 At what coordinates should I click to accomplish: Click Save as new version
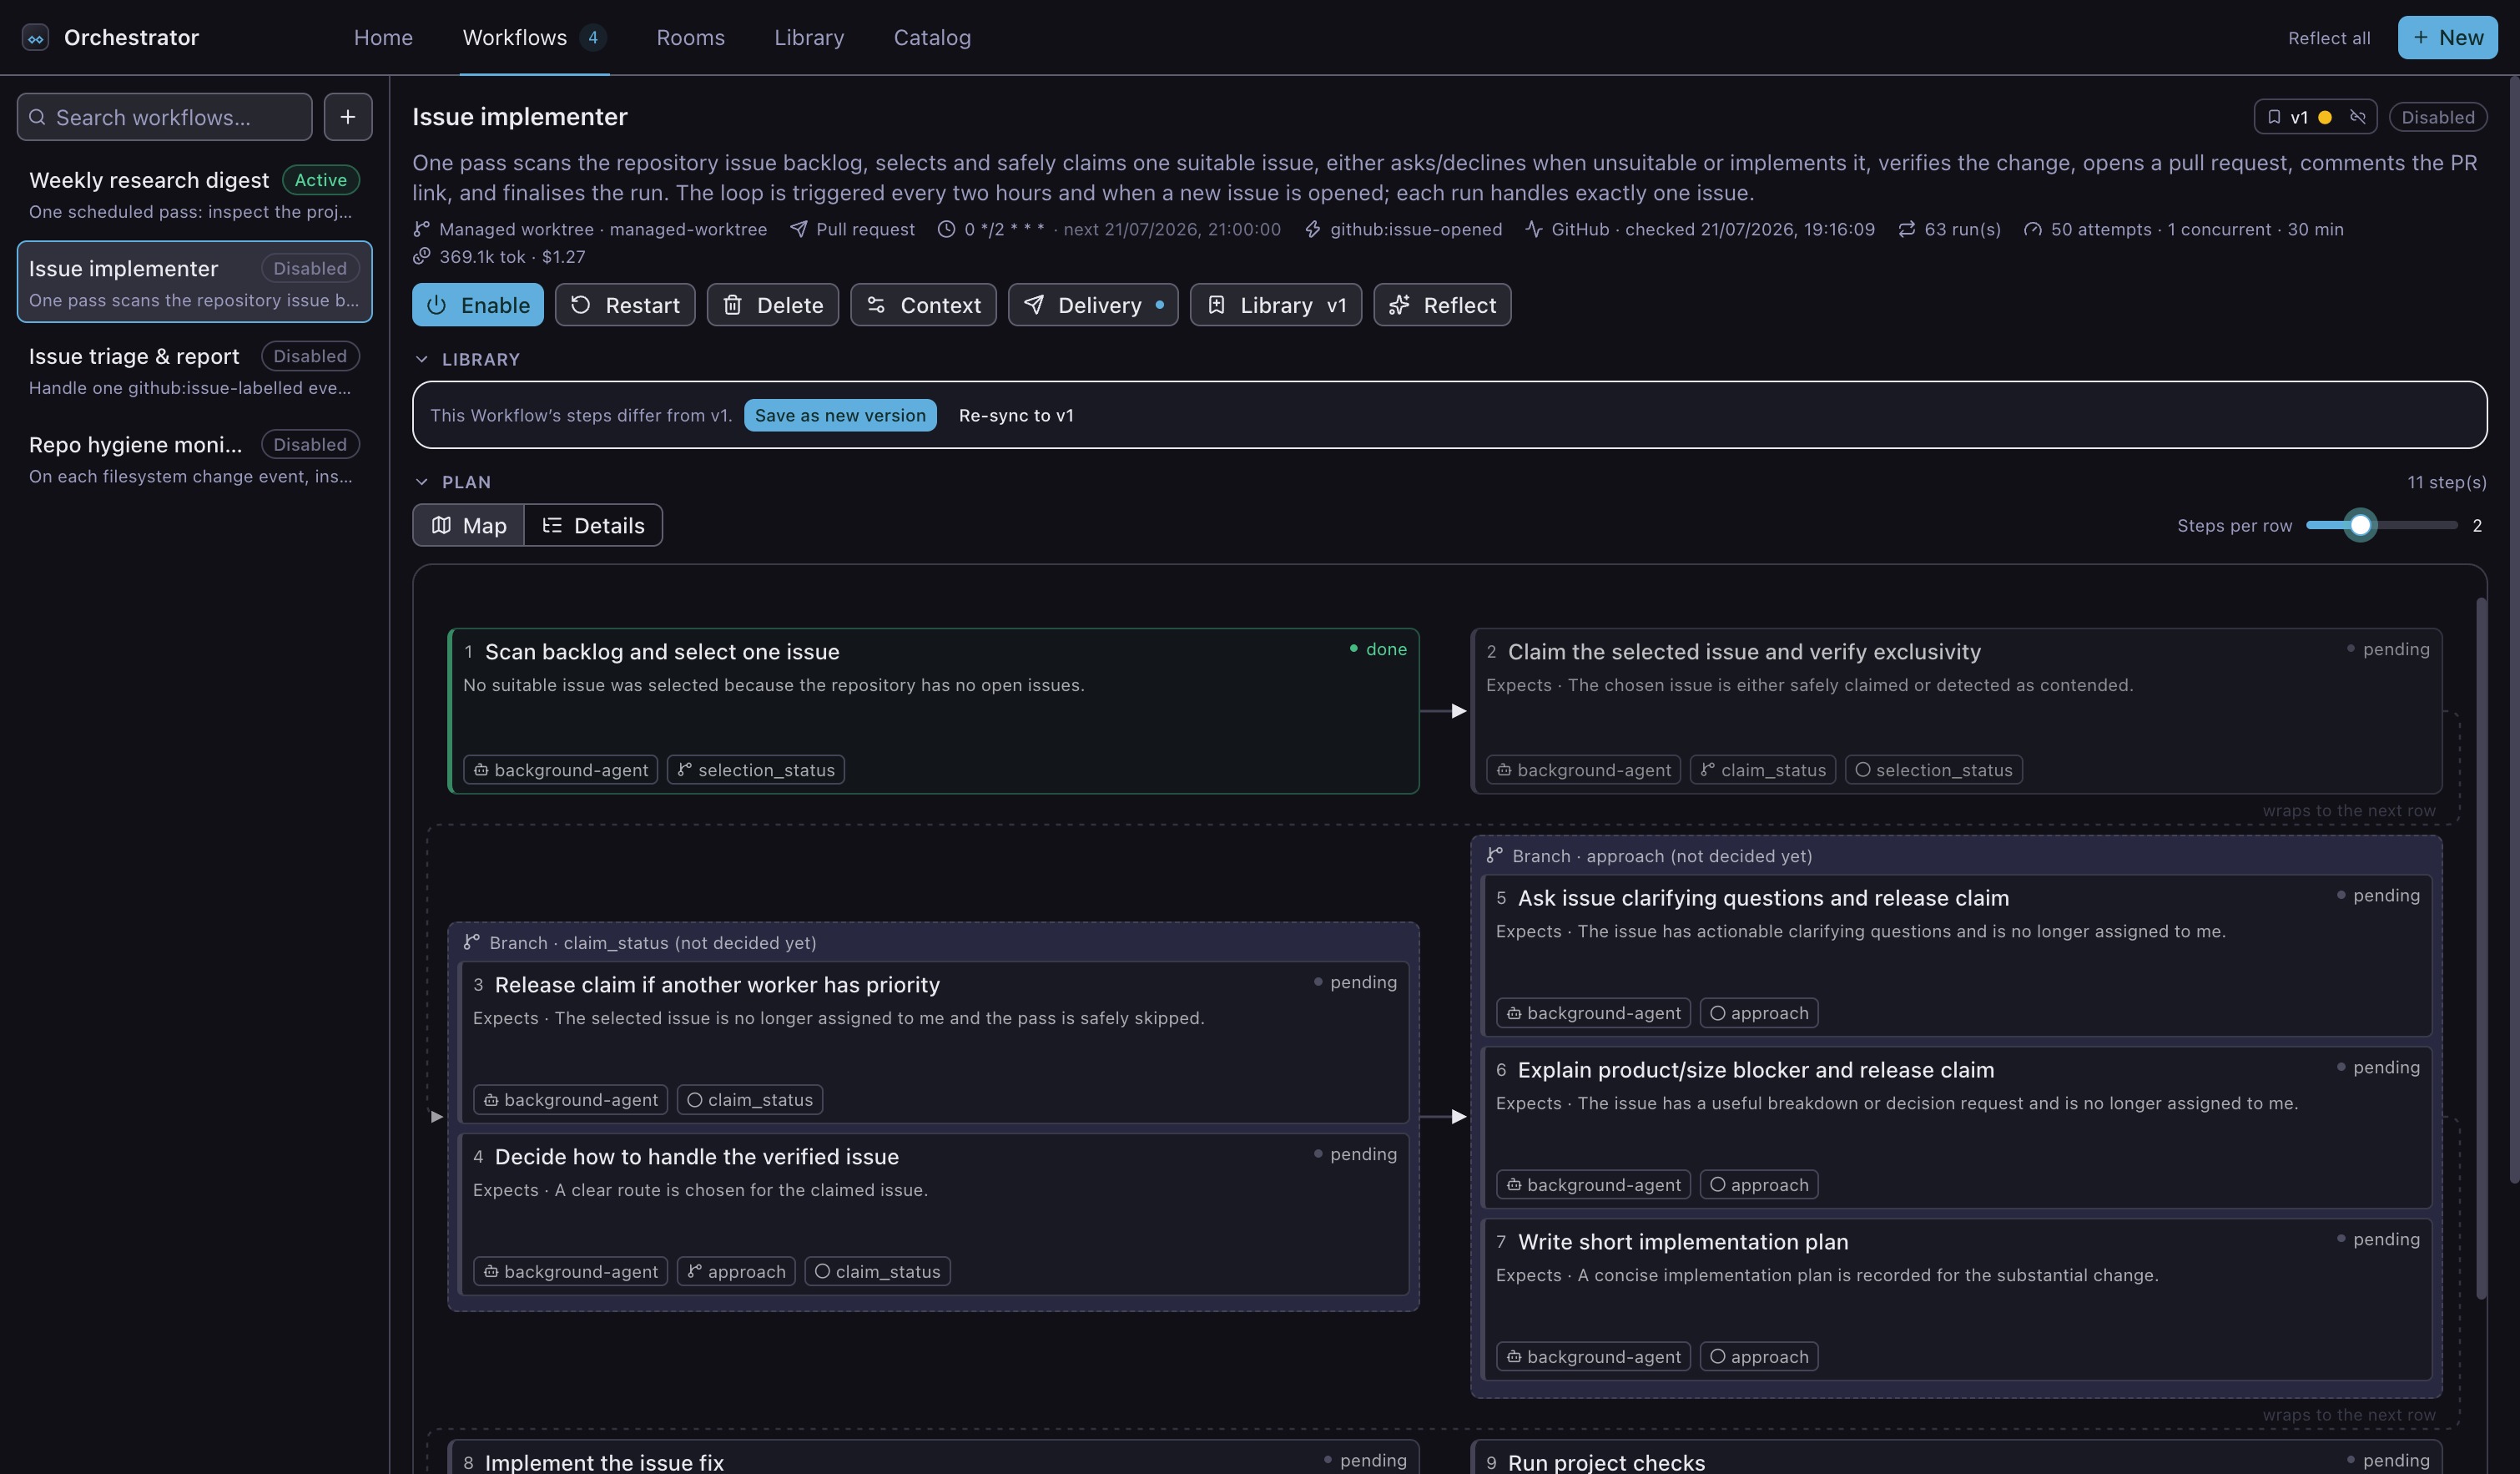tap(840, 415)
